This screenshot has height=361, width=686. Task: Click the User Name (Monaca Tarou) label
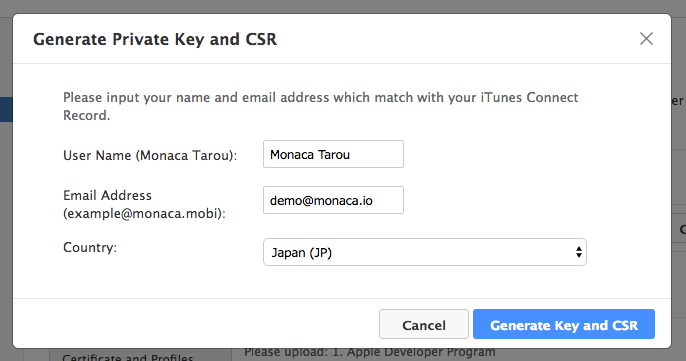pyautogui.click(x=150, y=155)
